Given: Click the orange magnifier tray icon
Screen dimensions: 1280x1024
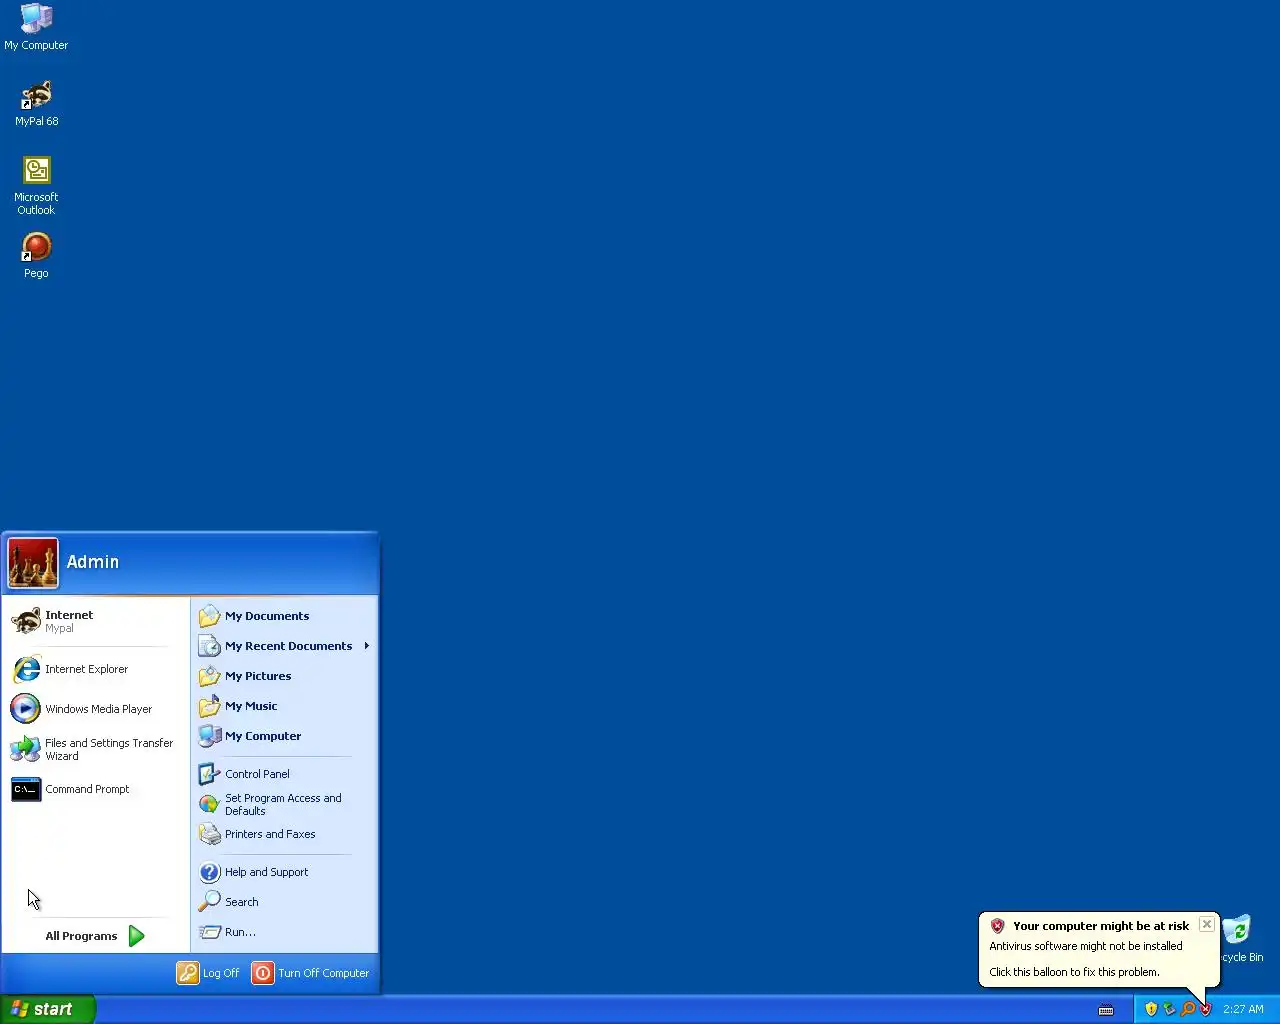Looking at the screenshot, I should point(1187,1009).
